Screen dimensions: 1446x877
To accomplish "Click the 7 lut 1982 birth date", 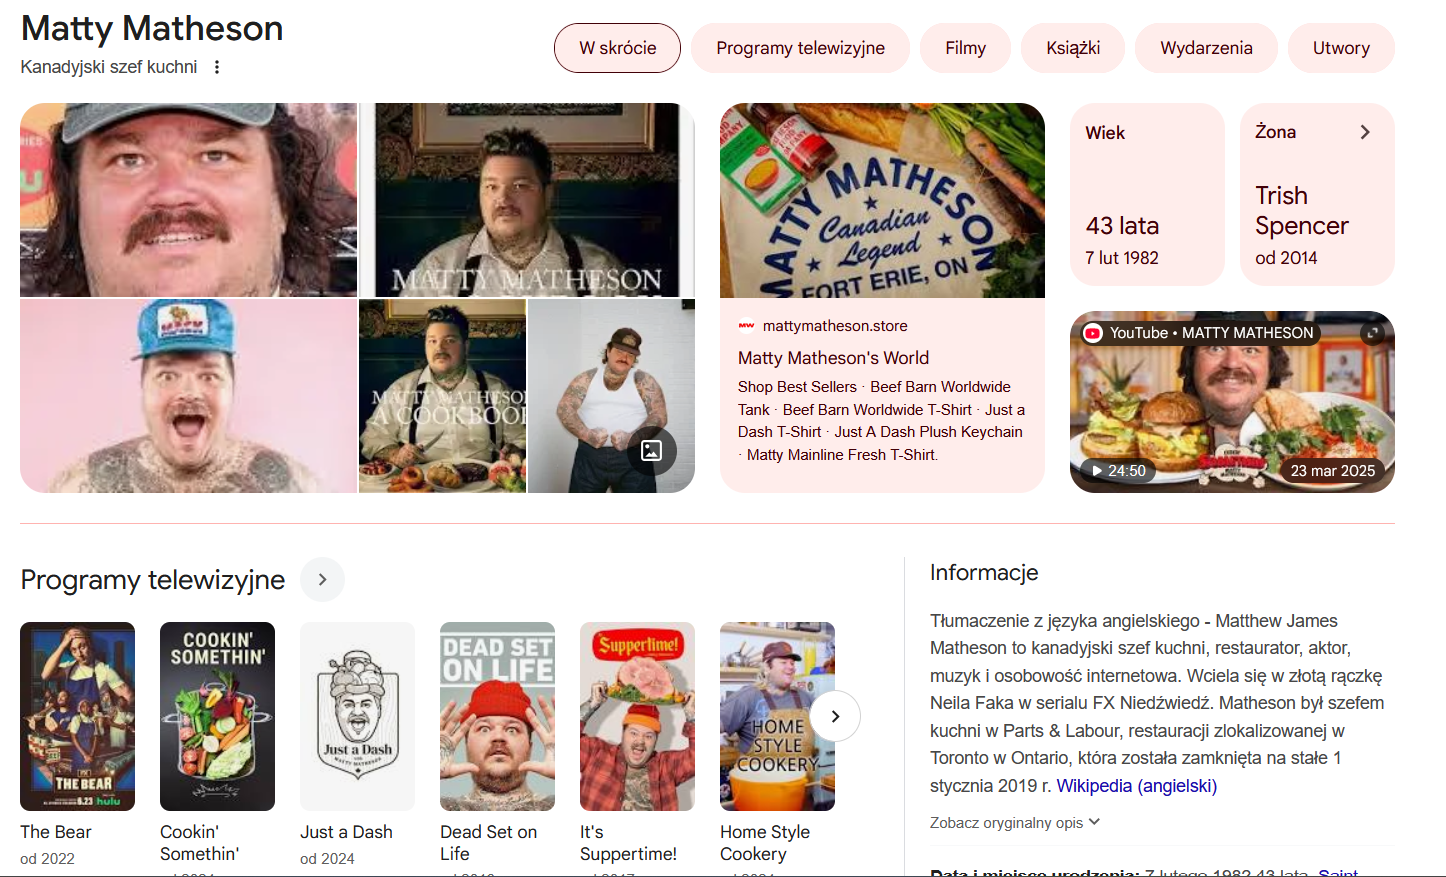I will pyautogui.click(x=1122, y=258).
